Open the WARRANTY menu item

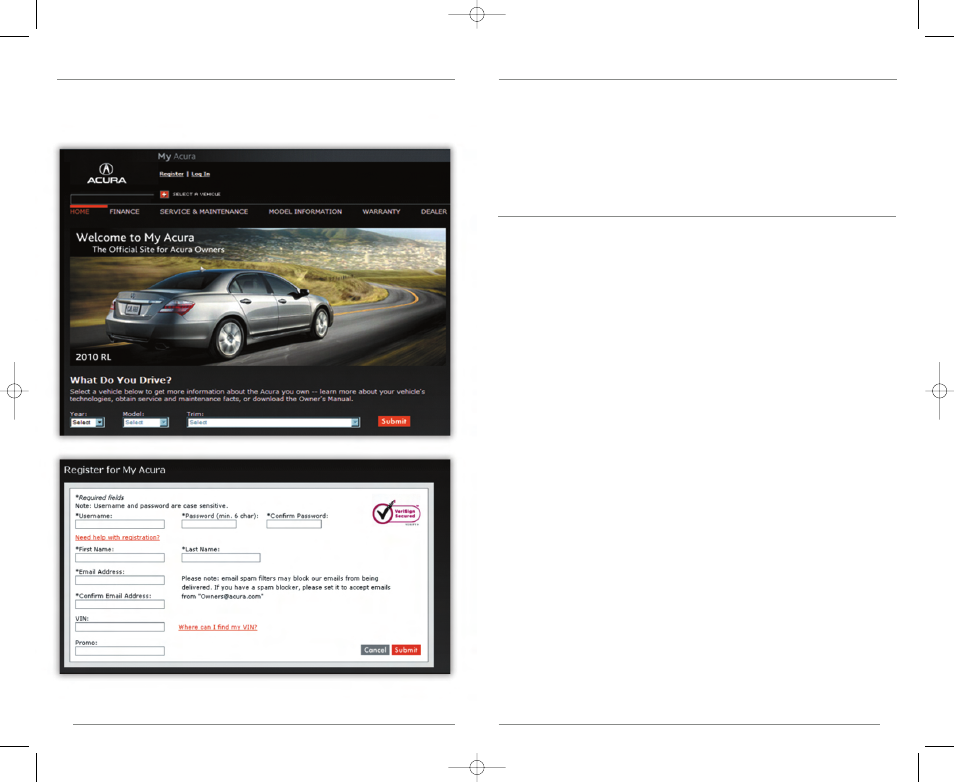pyautogui.click(x=381, y=212)
